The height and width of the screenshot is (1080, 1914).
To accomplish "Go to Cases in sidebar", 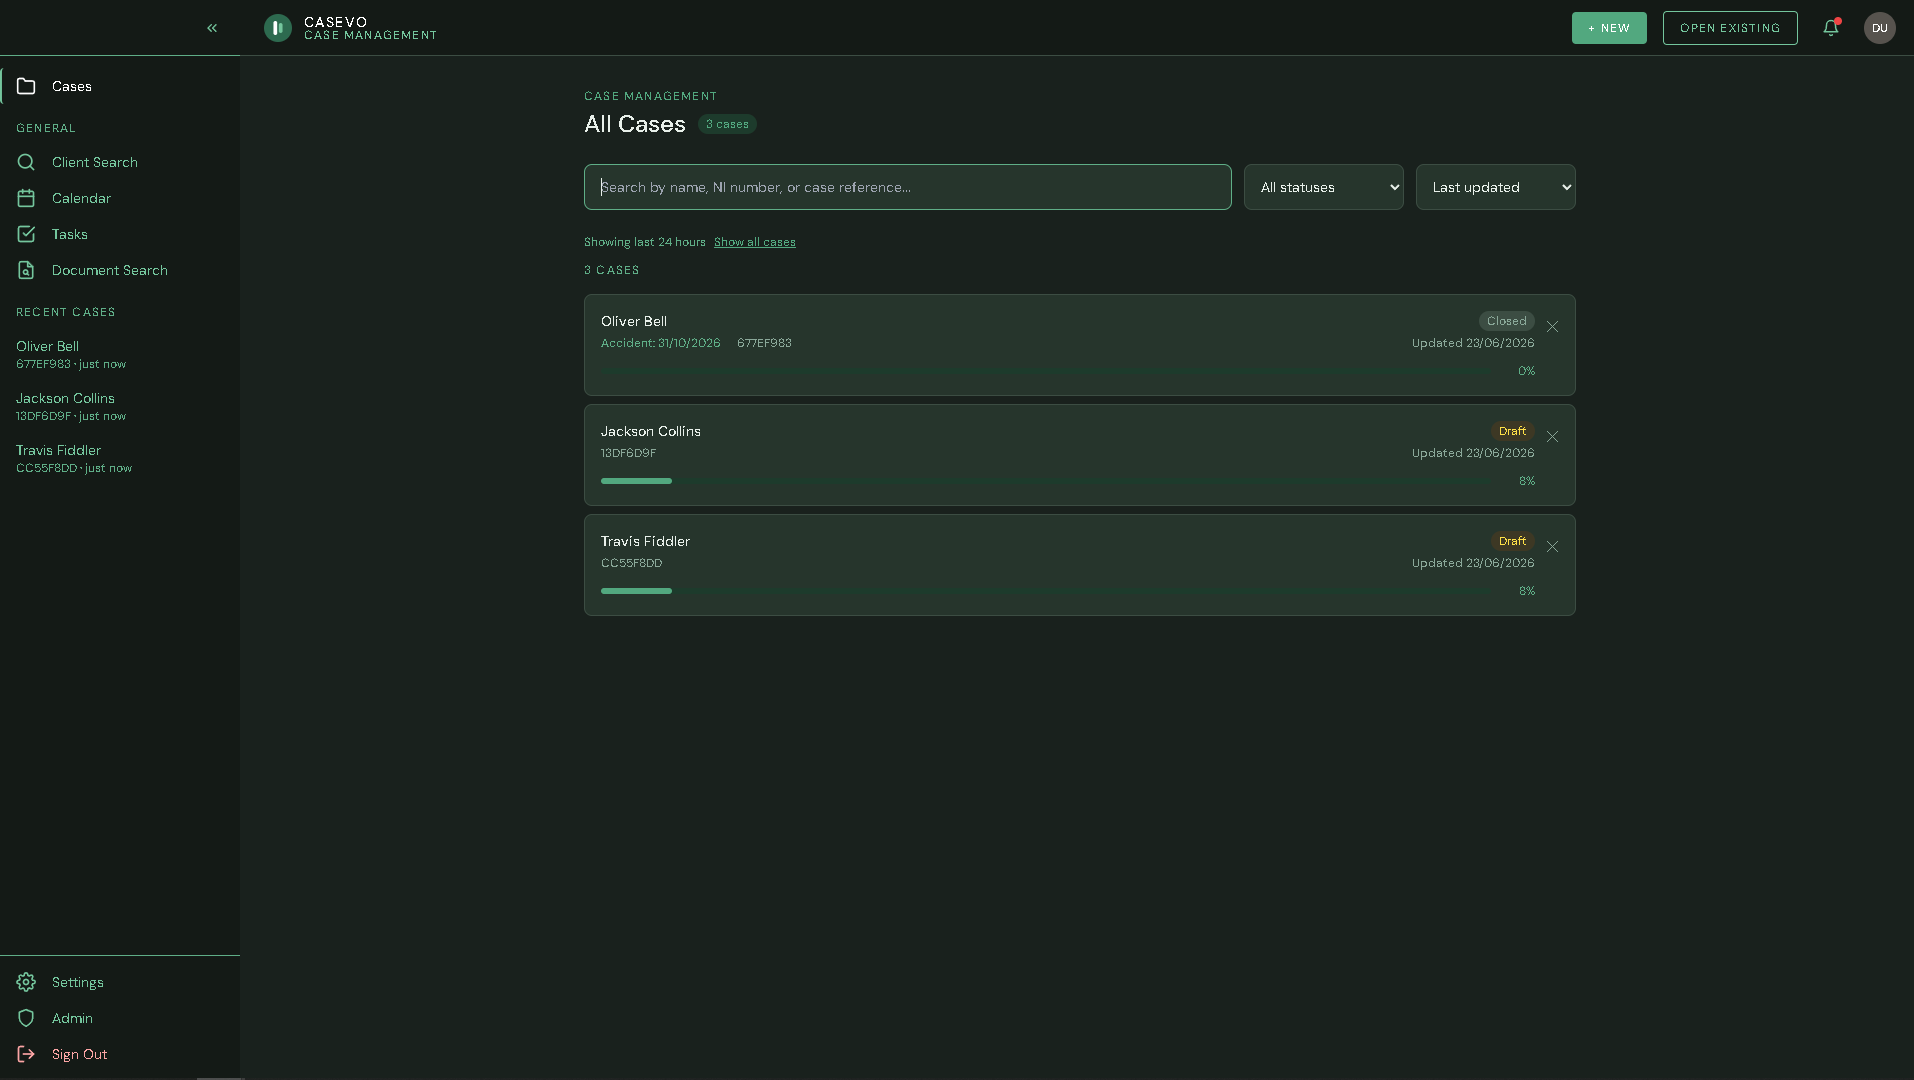I will tap(120, 86).
